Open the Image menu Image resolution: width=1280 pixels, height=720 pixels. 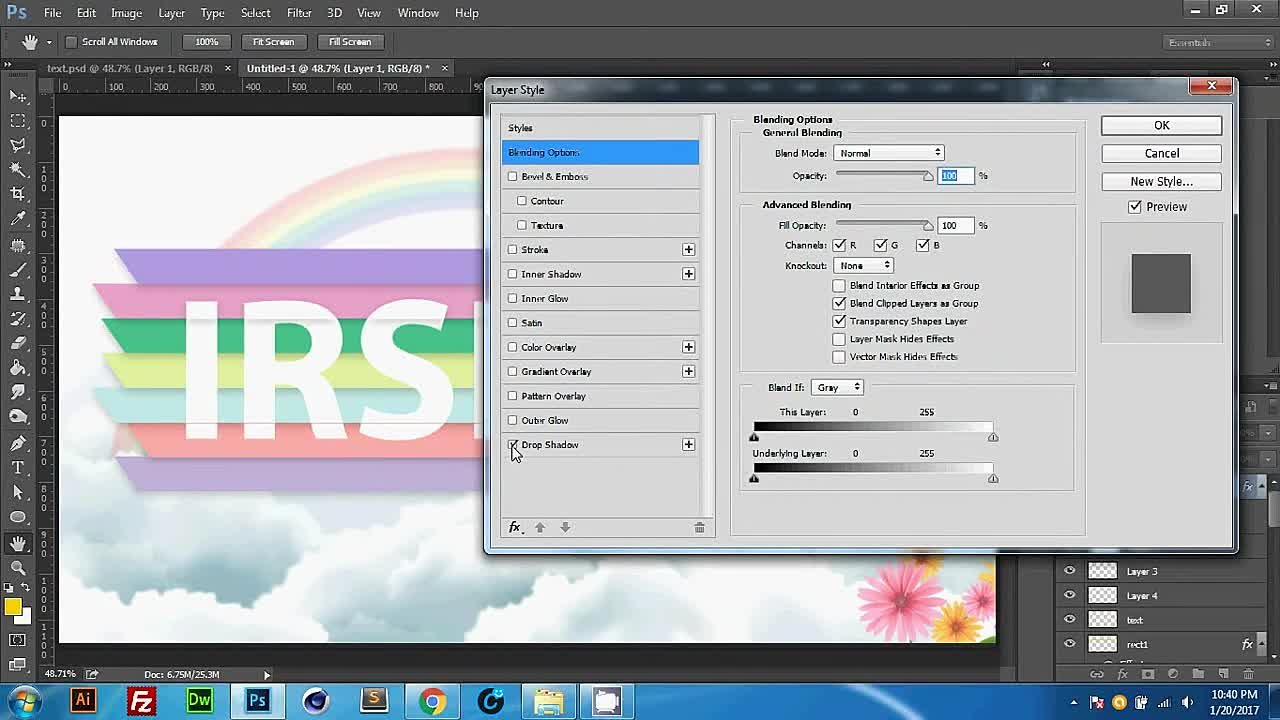pos(126,13)
